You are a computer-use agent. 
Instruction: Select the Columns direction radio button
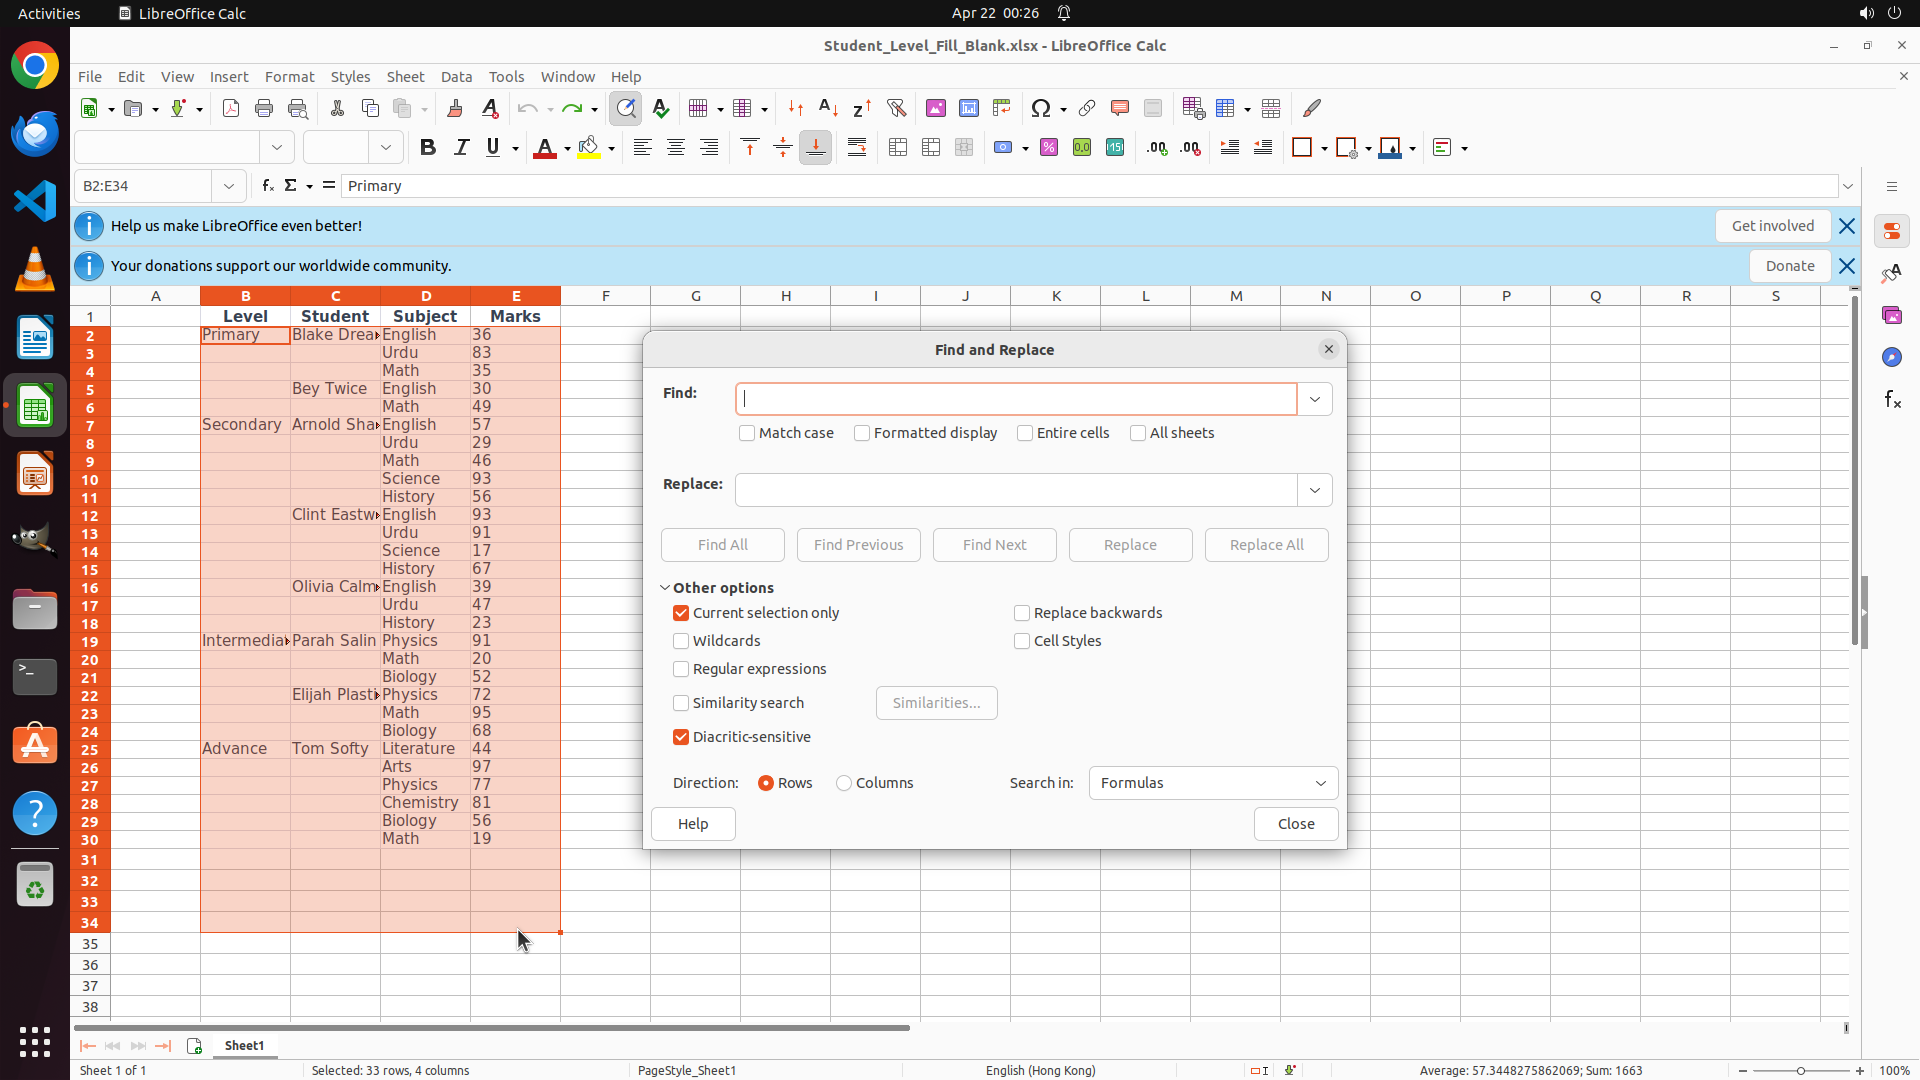(x=844, y=783)
